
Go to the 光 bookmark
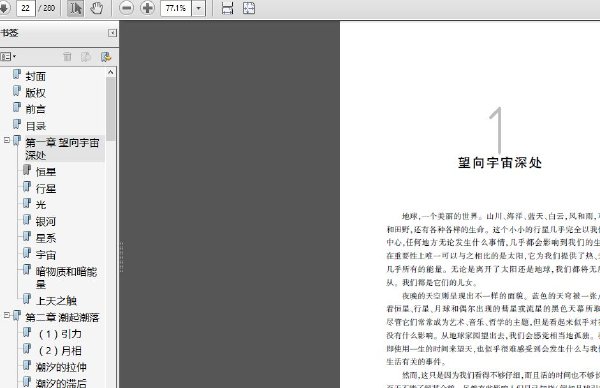(41, 205)
